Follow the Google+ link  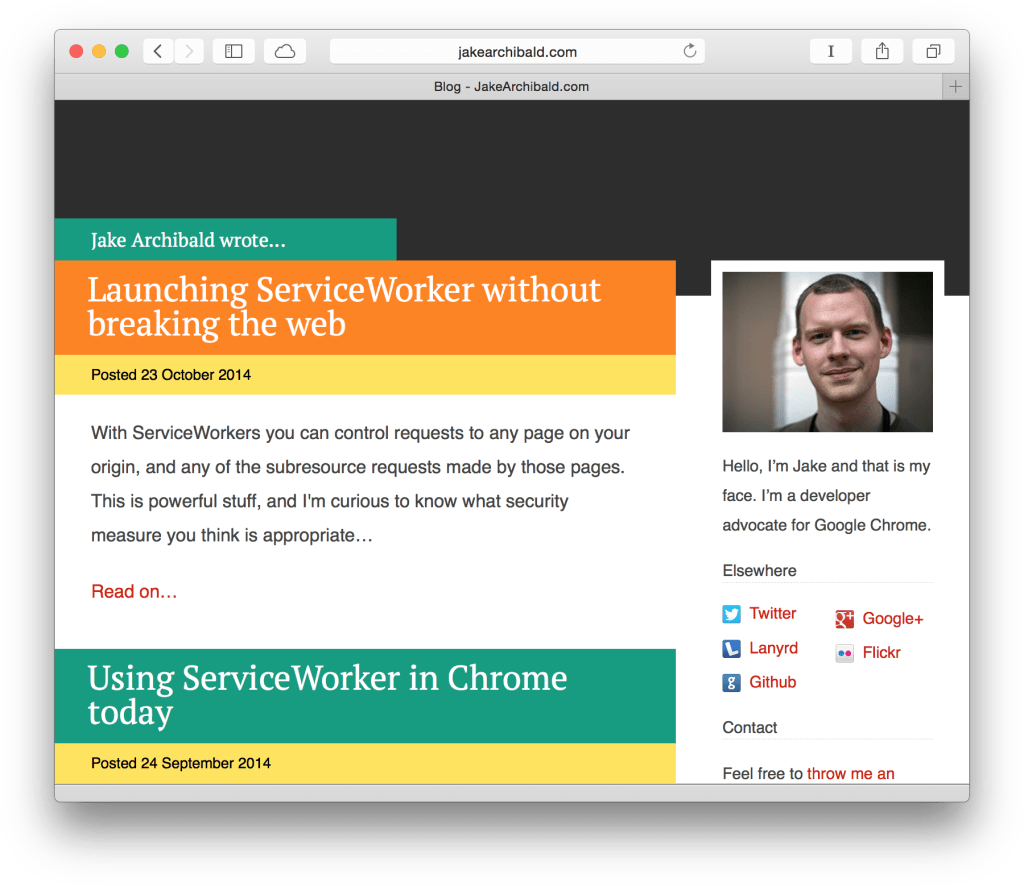892,619
